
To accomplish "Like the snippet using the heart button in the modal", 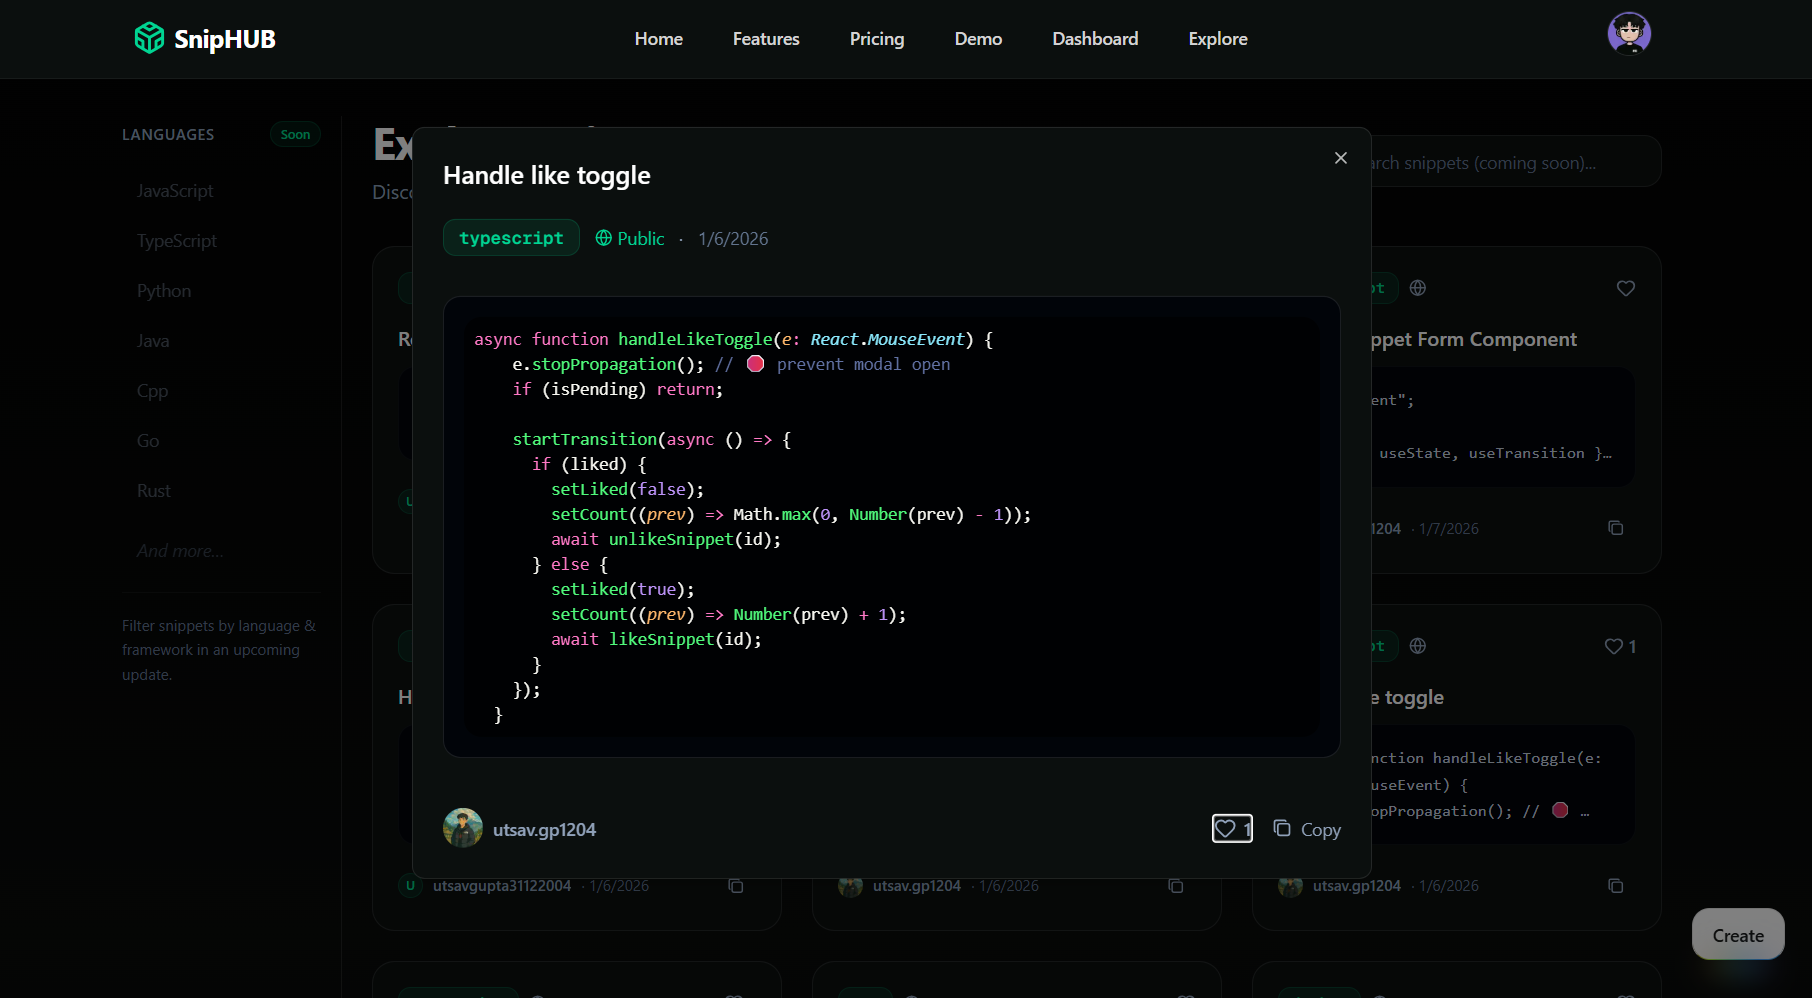I will (1232, 829).
